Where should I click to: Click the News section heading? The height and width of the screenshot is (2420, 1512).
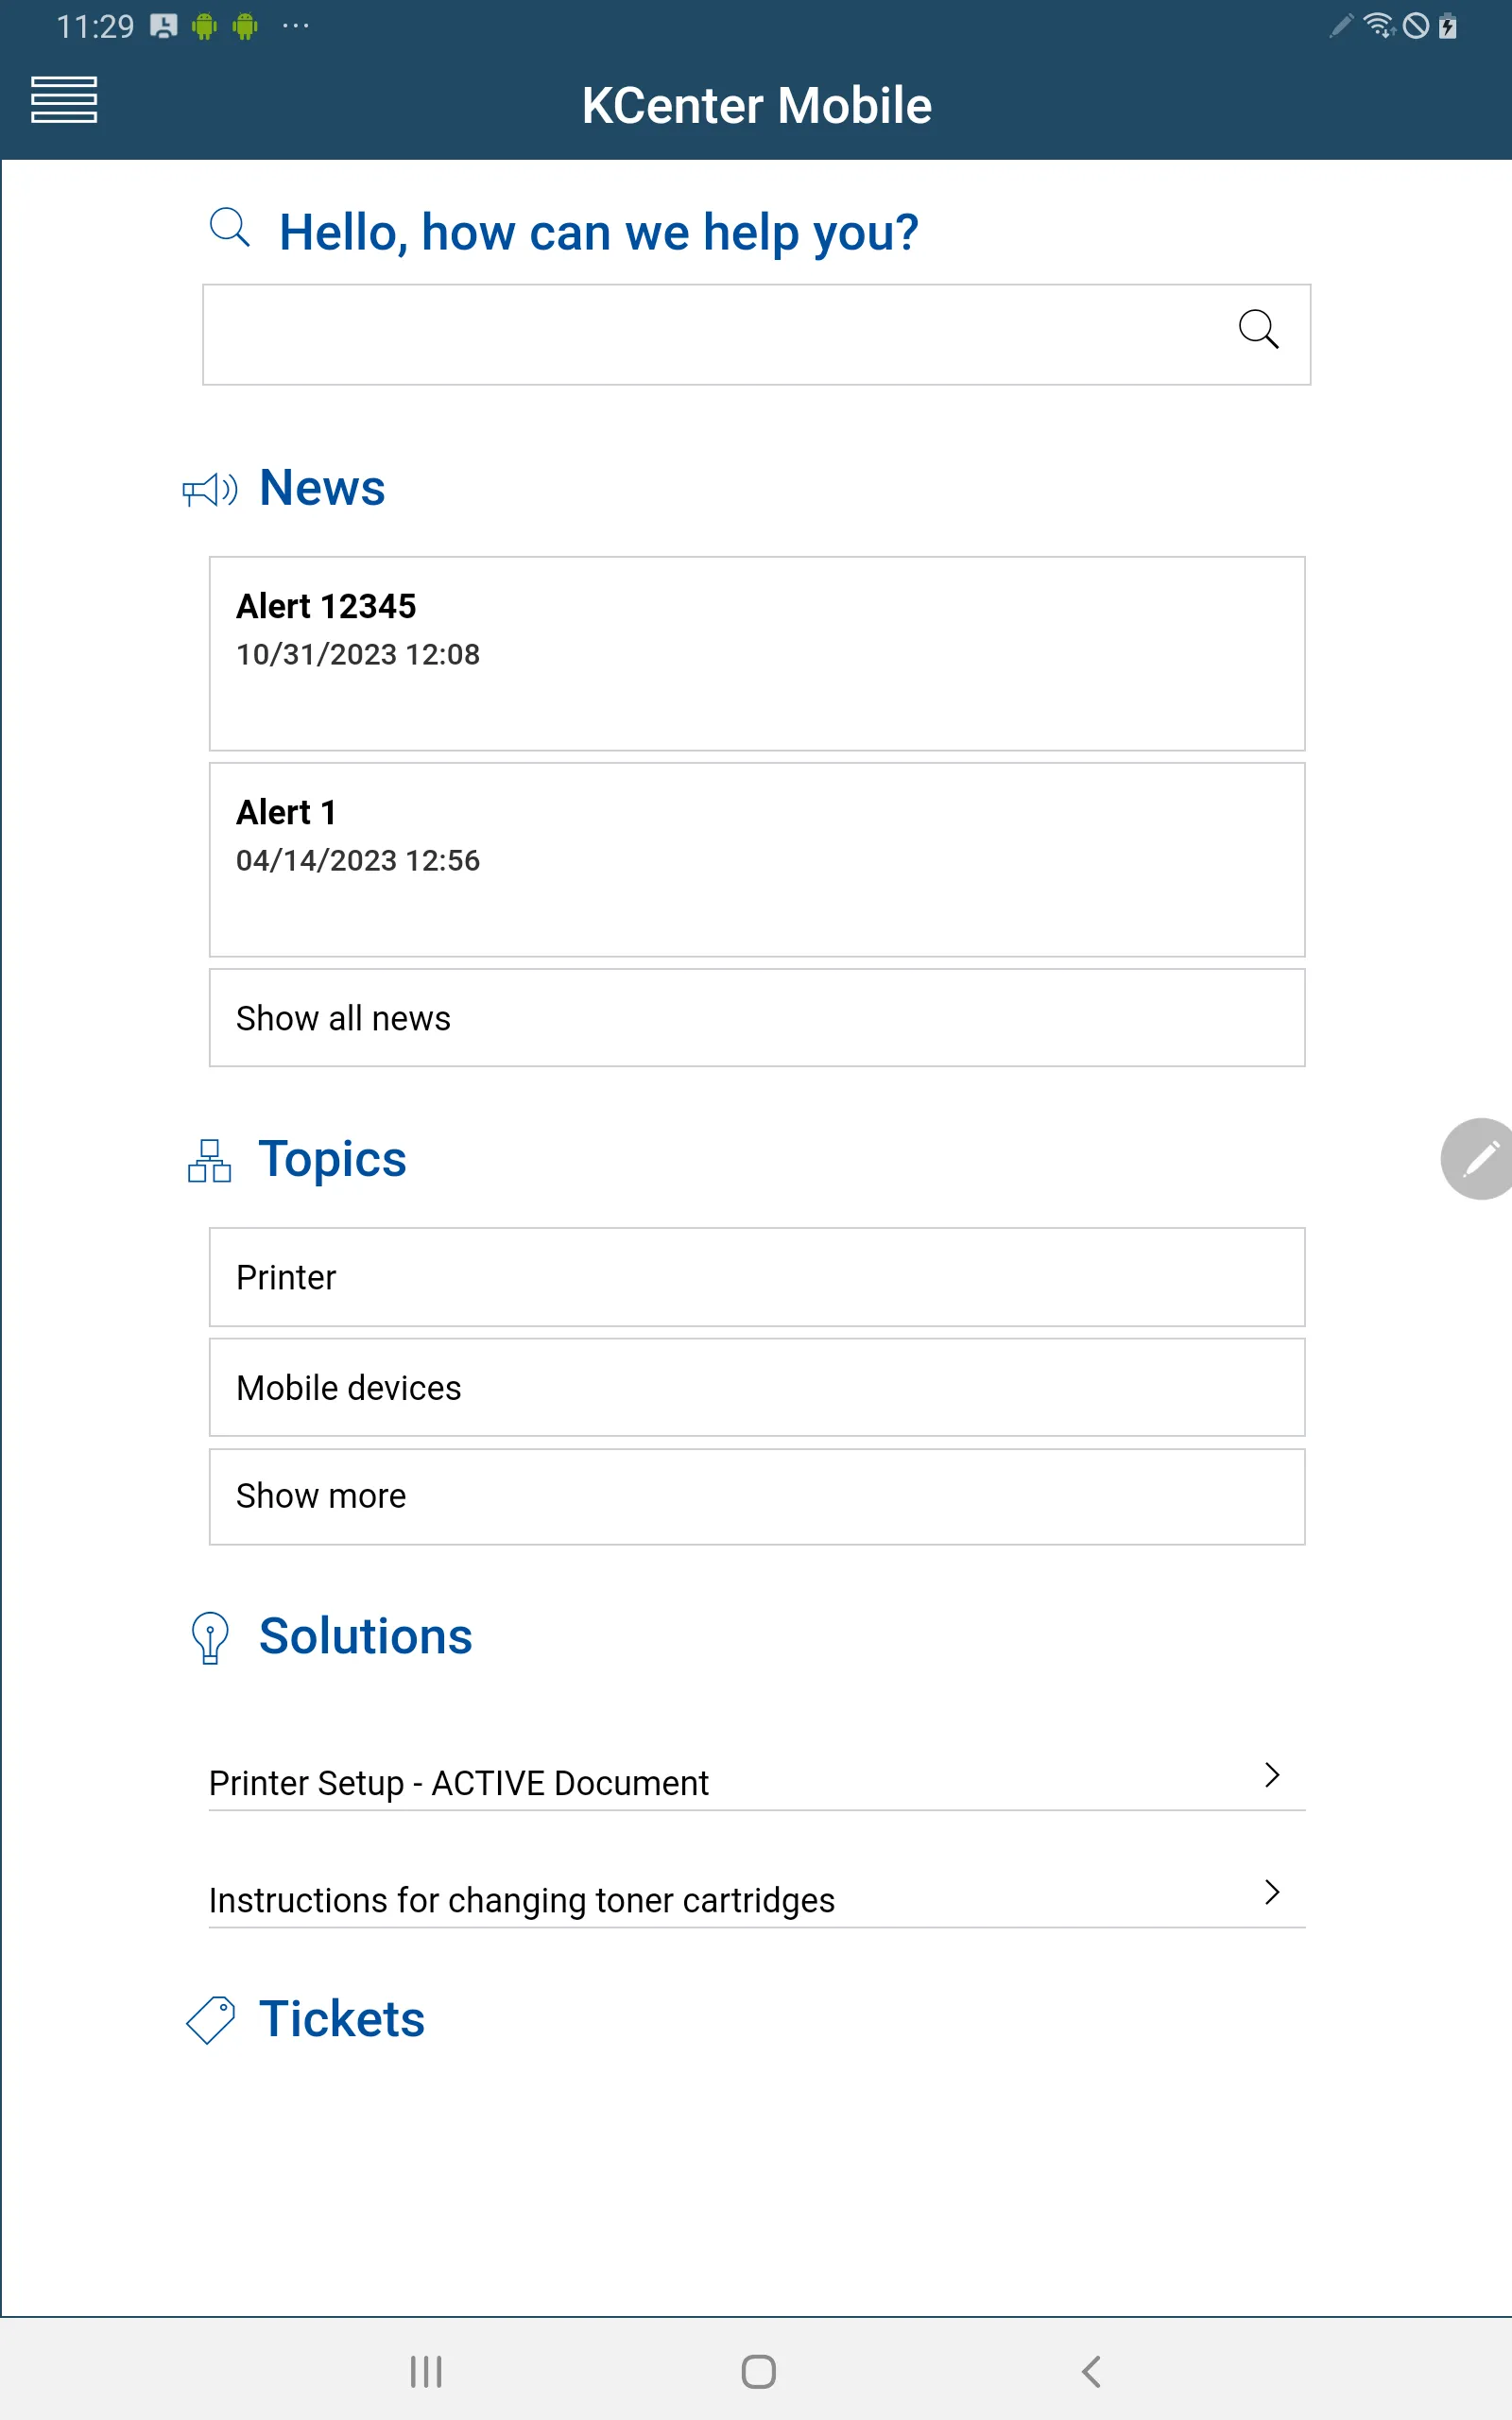click(x=322, y=488)
